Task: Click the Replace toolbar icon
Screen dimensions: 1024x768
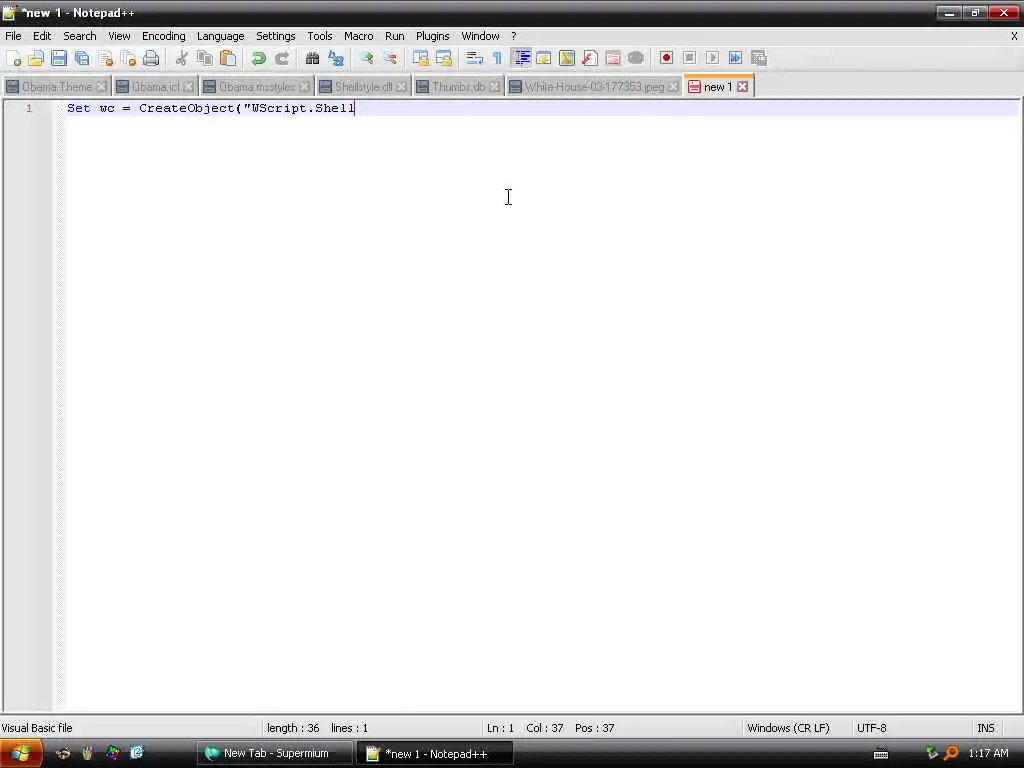Action: [336, 58]
